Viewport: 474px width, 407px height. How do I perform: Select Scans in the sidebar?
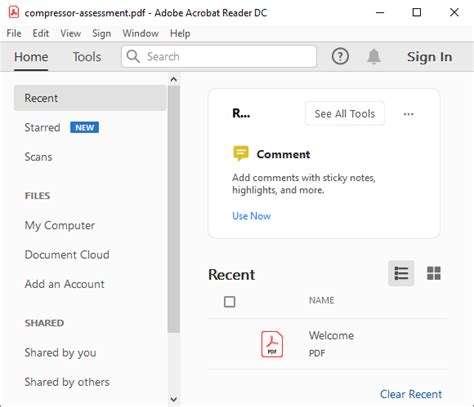[38, 157]
